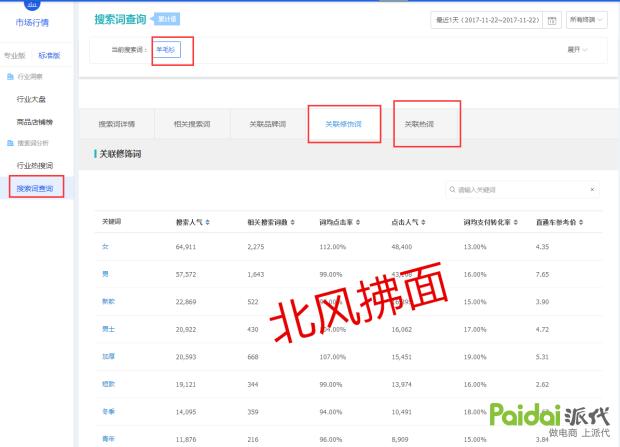Sort table by 搜索人气 column arrows
620x447 pixels.
[x=208, y=222]
